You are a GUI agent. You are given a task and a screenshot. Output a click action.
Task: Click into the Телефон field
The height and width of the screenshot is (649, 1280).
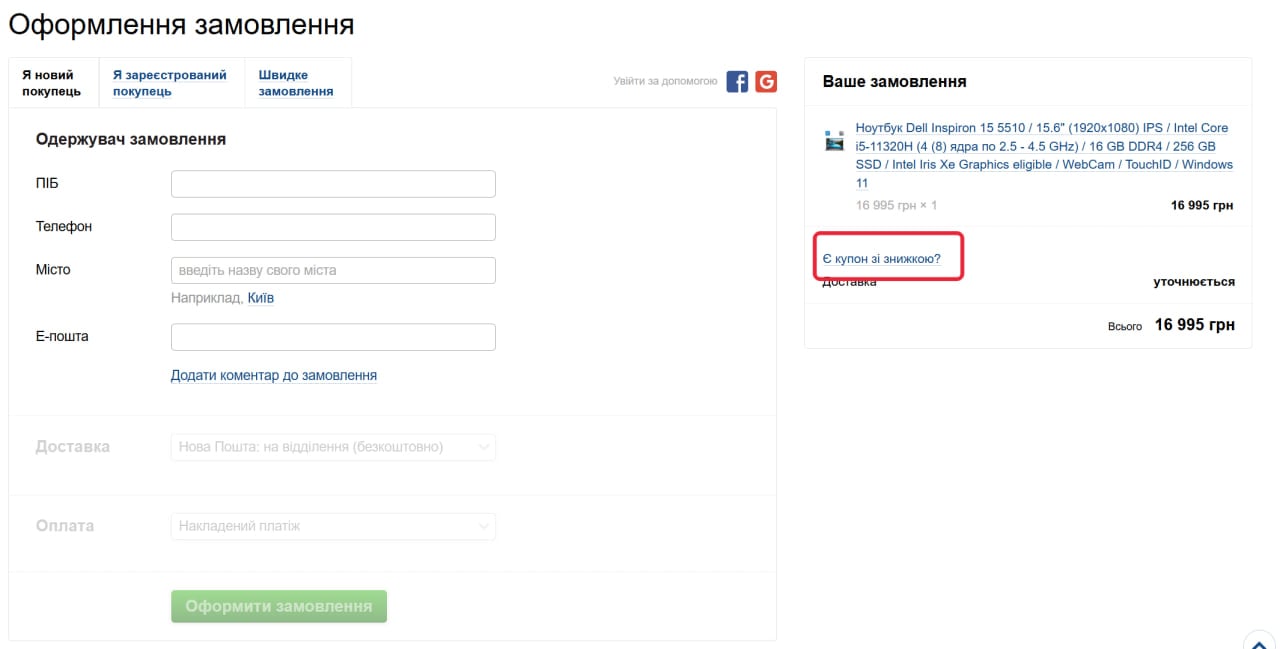click(x=333, y=227)
